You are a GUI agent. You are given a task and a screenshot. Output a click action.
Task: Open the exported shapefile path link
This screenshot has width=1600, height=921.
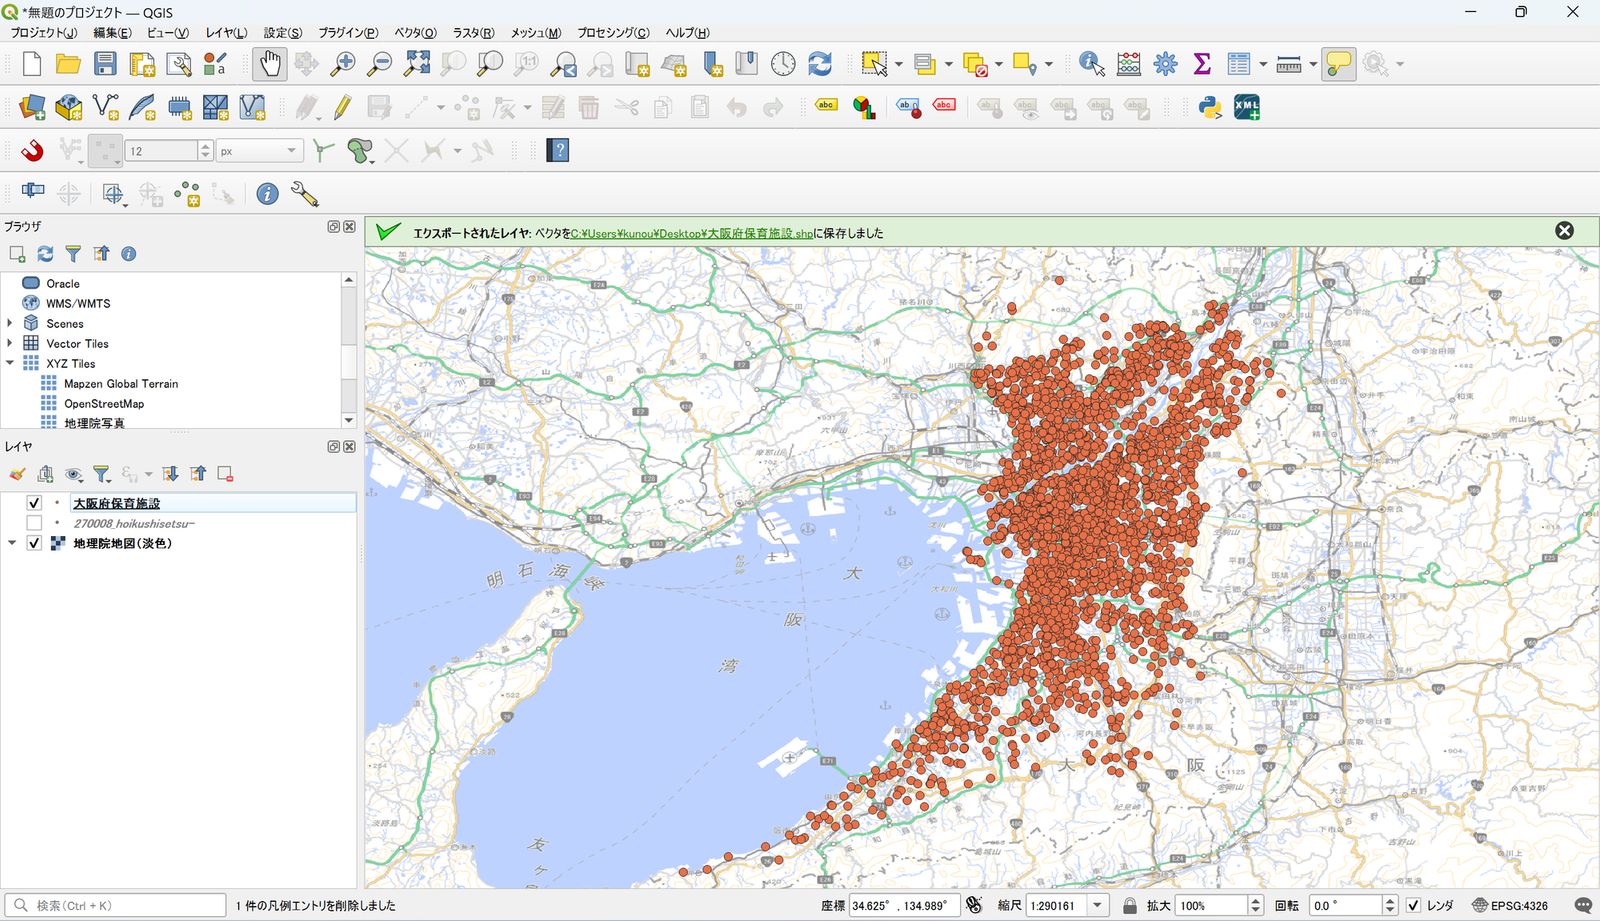pos(692,233)
